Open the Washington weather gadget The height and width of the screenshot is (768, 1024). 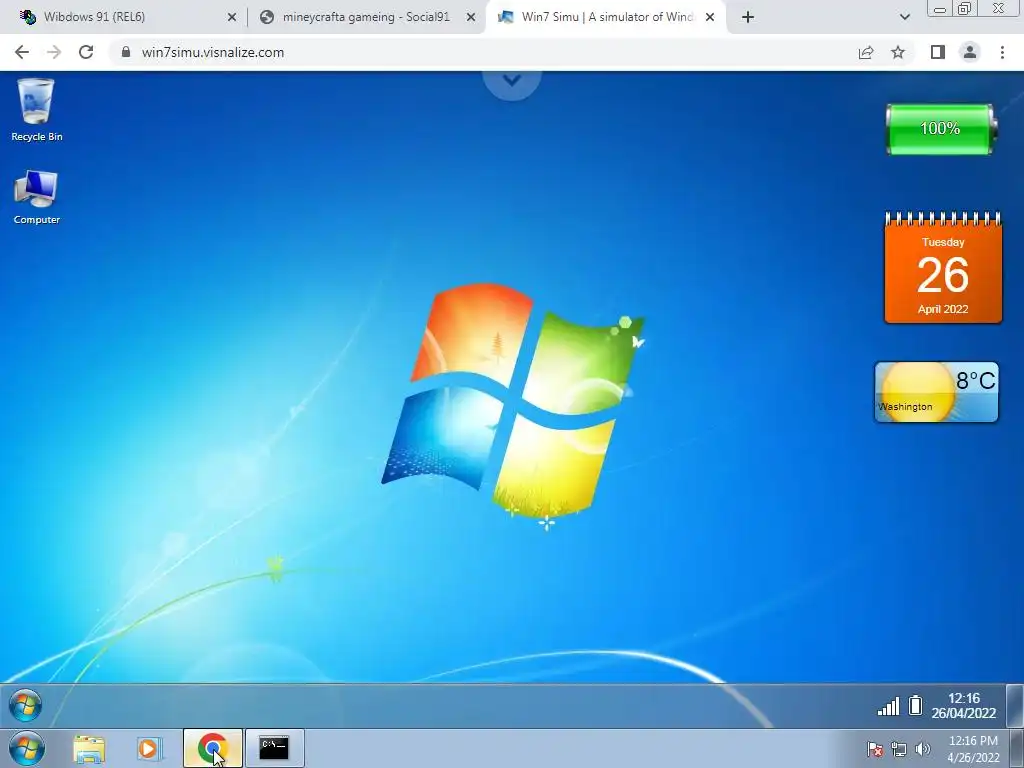[936, 392]
